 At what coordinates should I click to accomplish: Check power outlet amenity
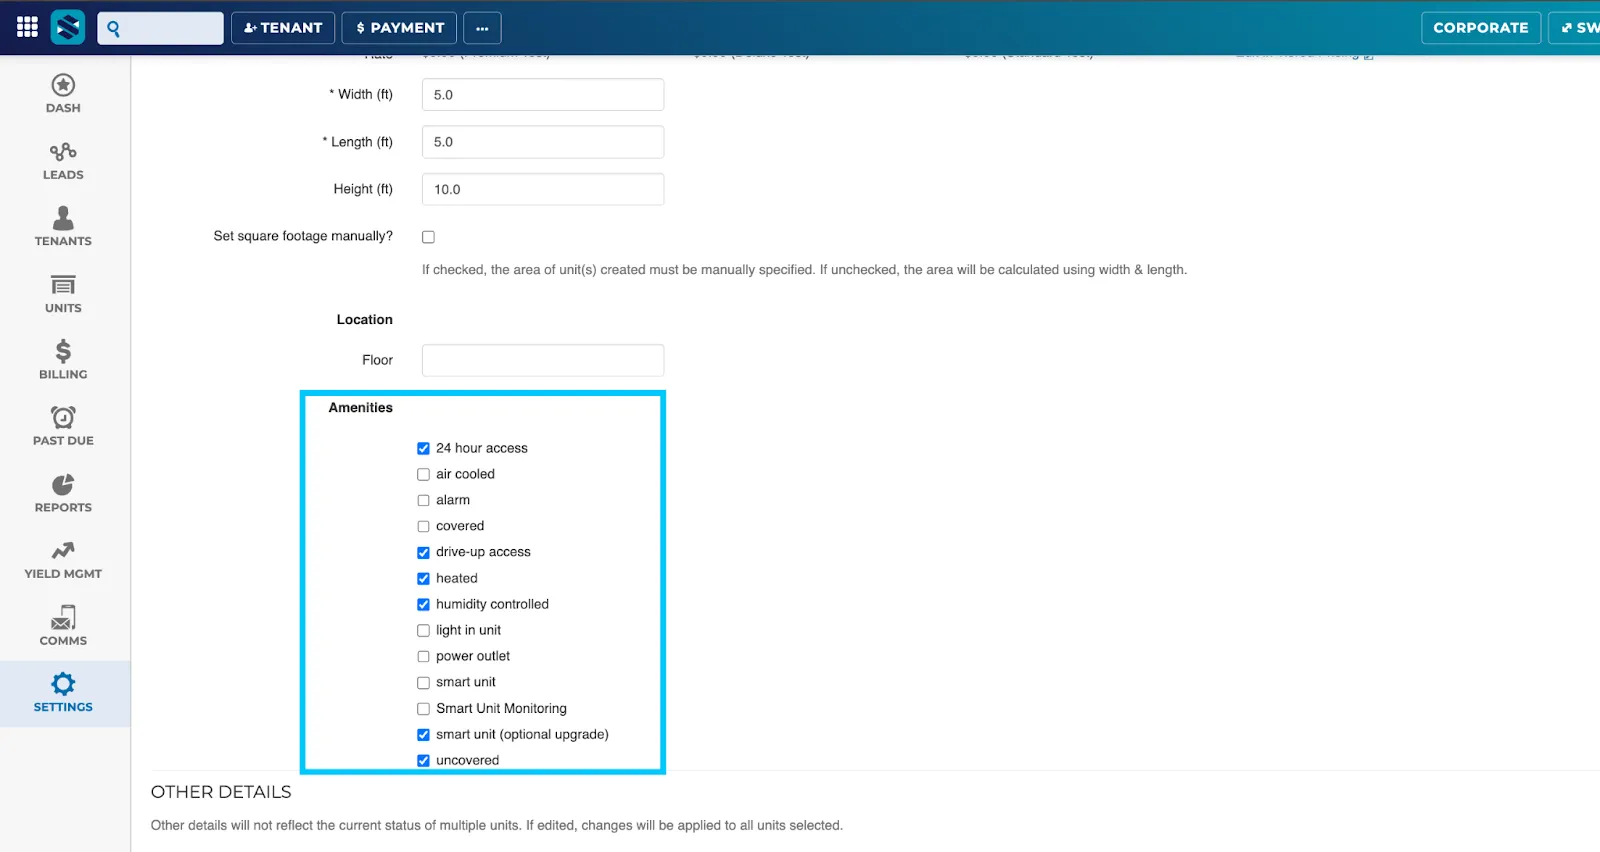point(424,656)
